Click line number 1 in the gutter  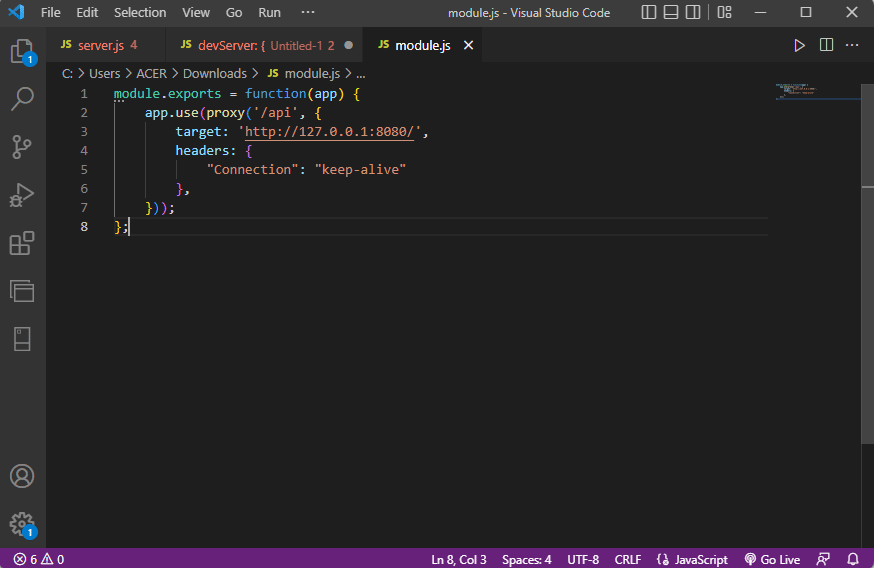click(84, 94)
